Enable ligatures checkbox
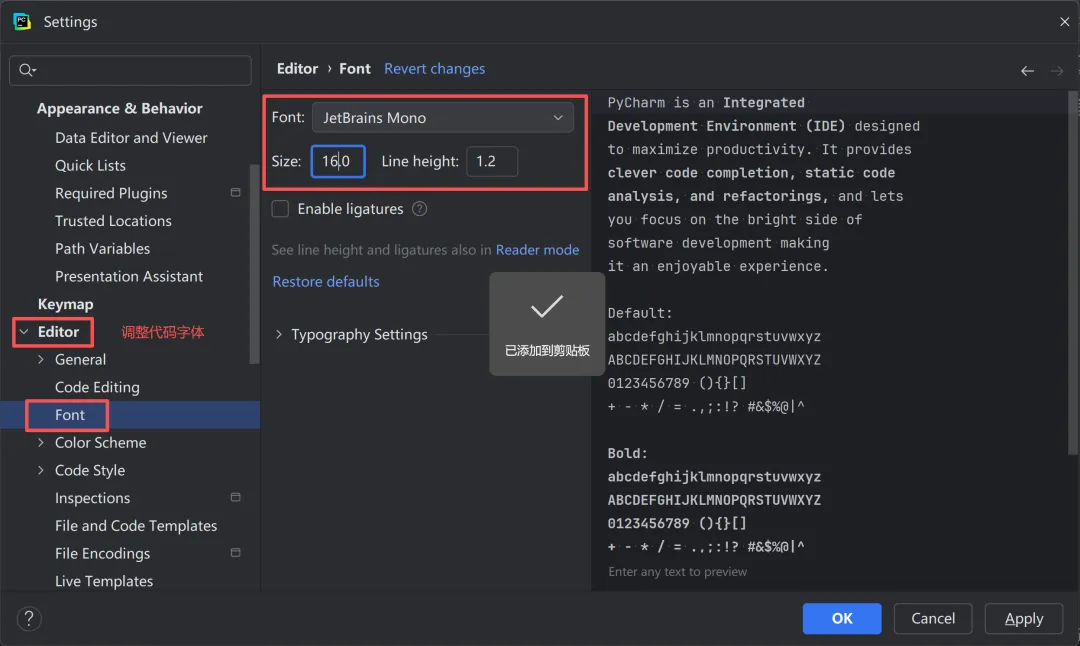The width and height of the screenshot is (1080, 646). pyautogui.click(x=280, y=209)
